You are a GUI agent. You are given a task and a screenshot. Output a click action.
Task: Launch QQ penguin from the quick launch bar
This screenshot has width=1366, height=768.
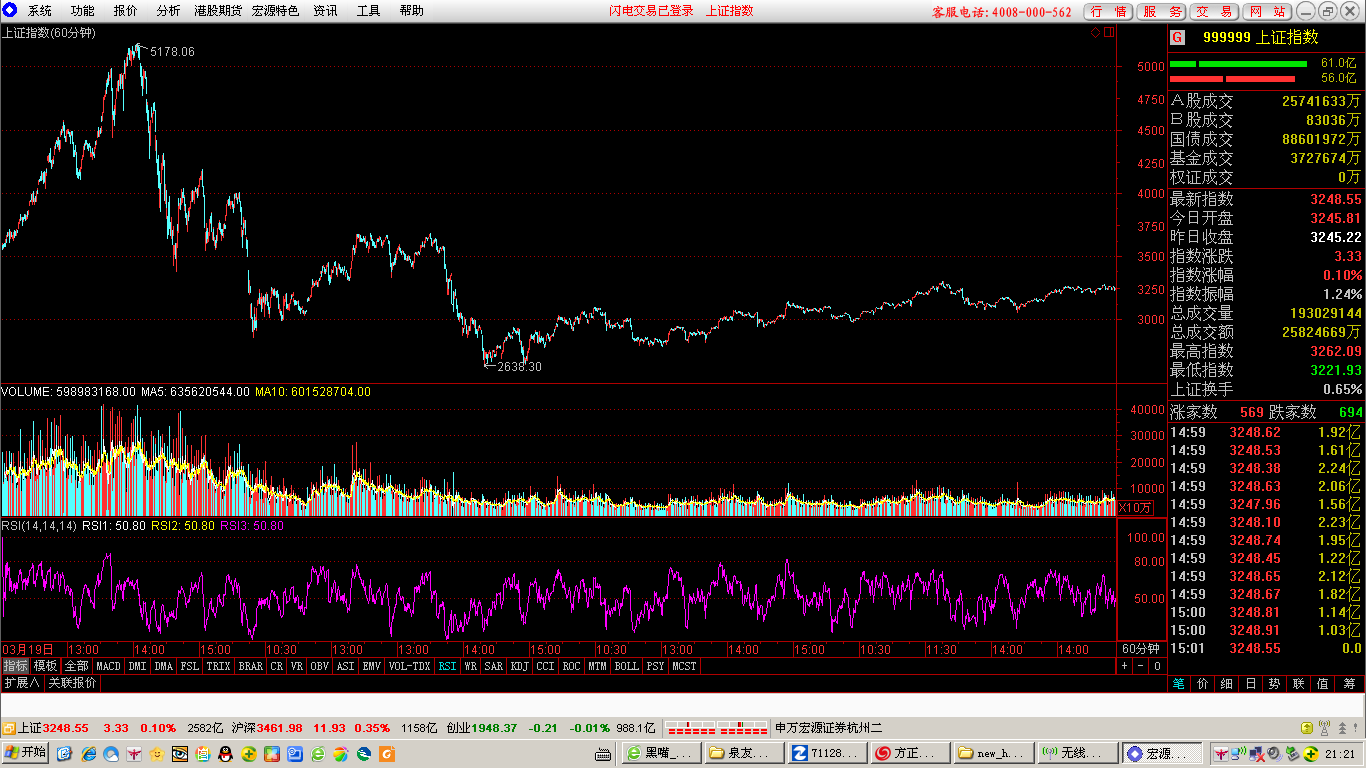(x=226, y=753)
